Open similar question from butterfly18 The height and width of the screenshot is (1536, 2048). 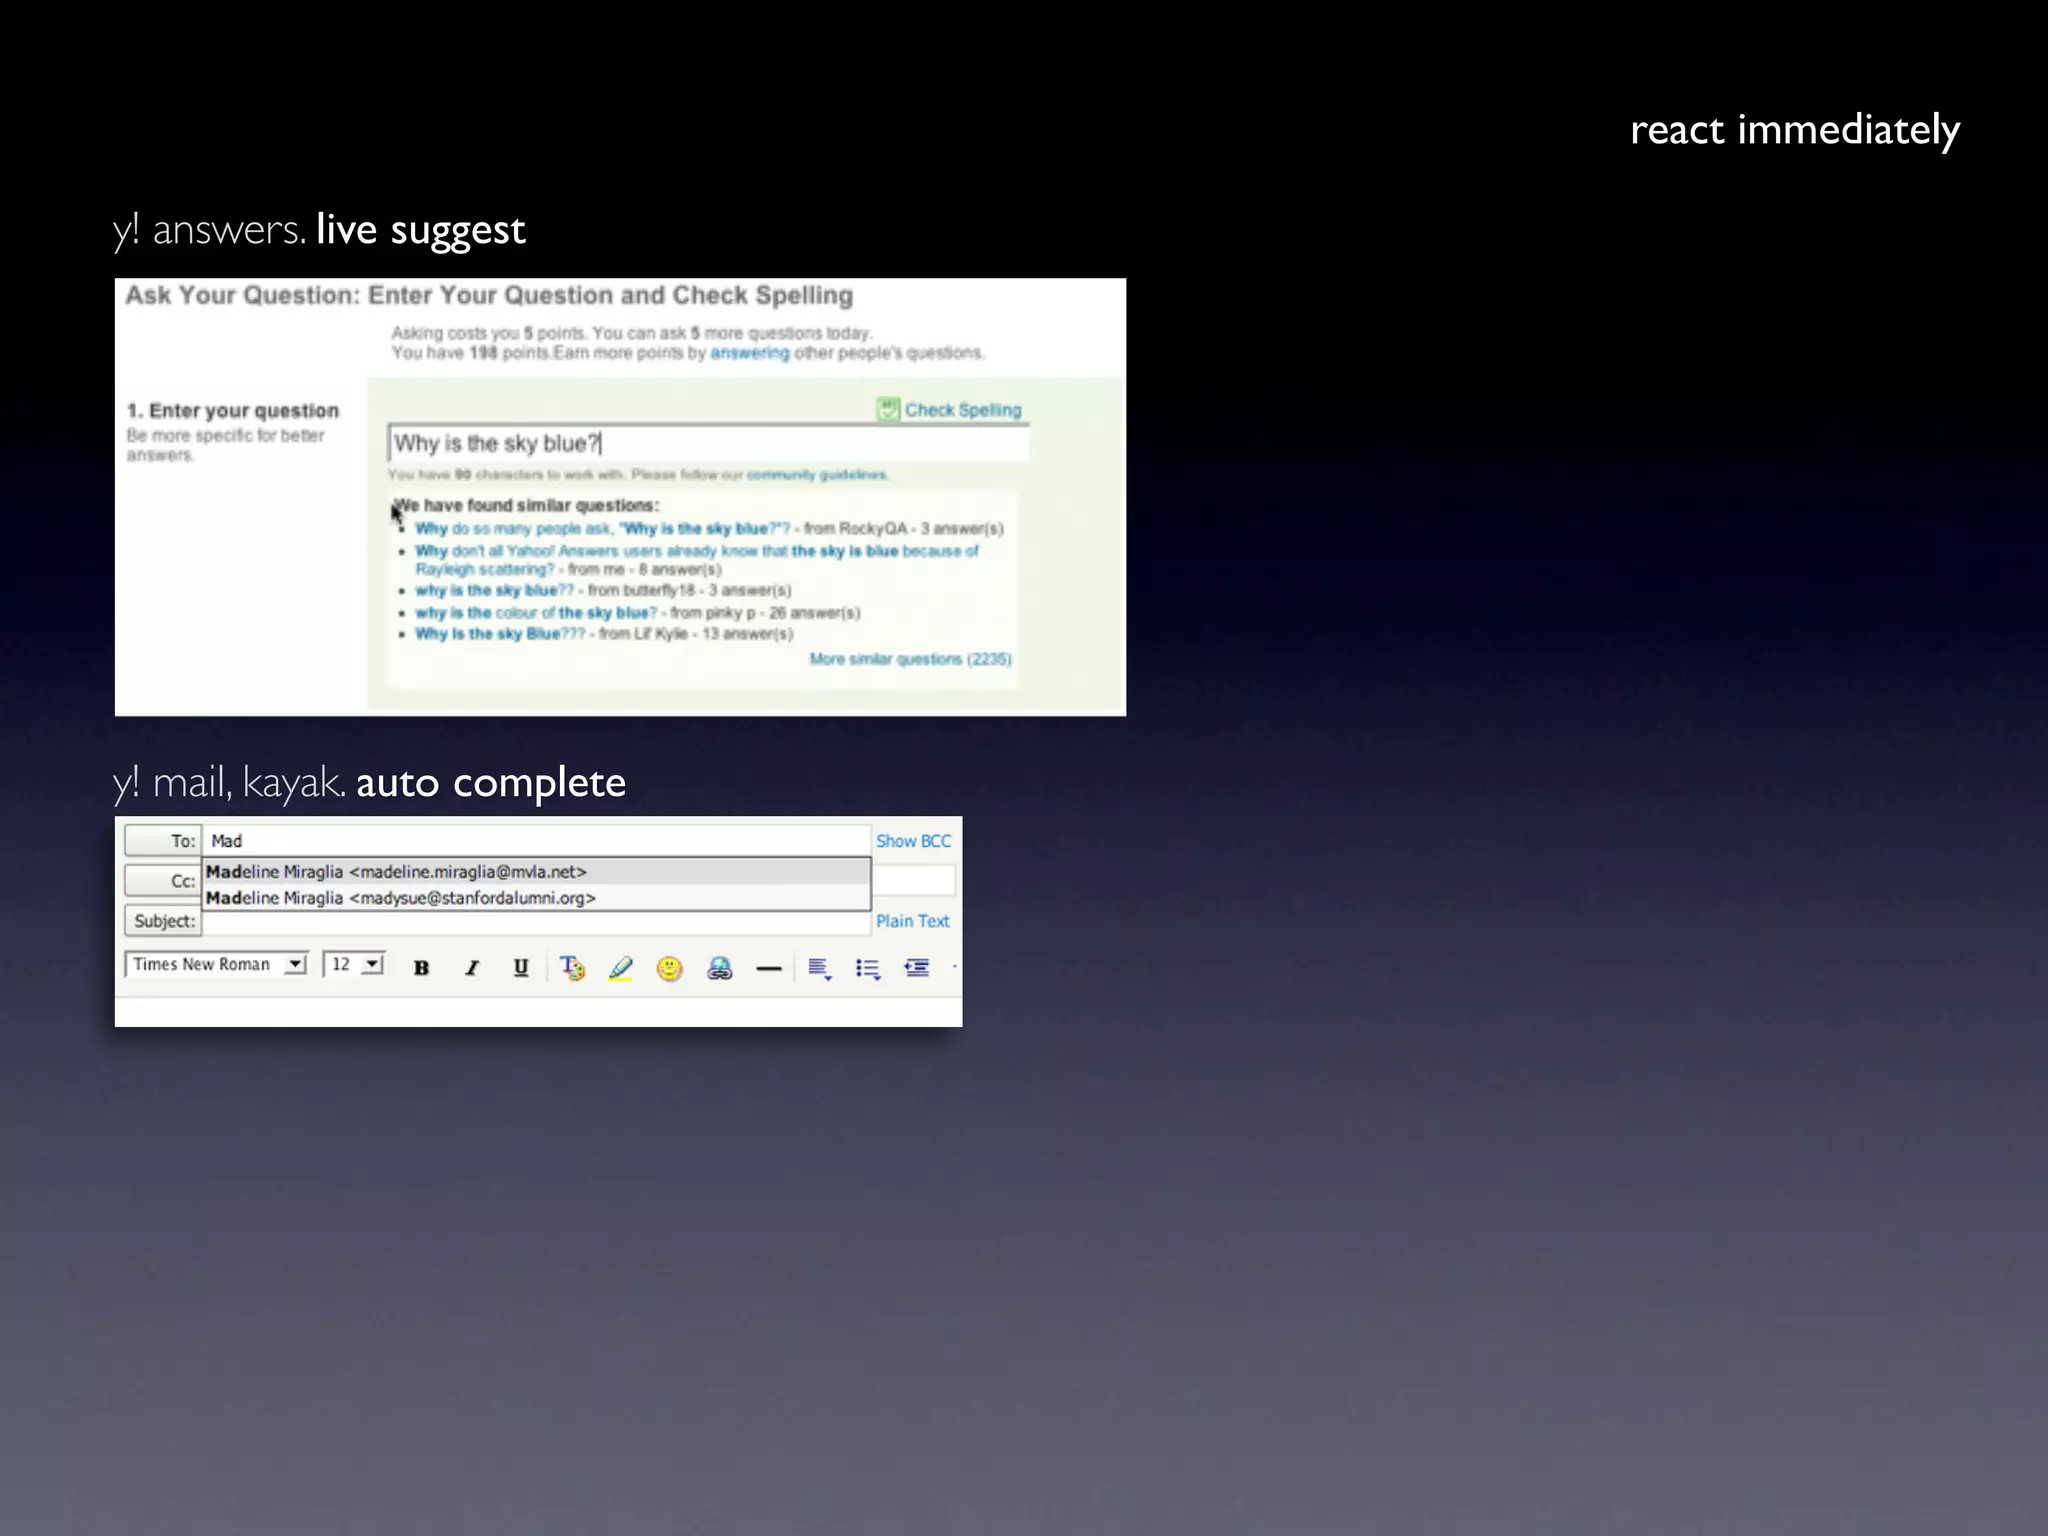(495, 590)
